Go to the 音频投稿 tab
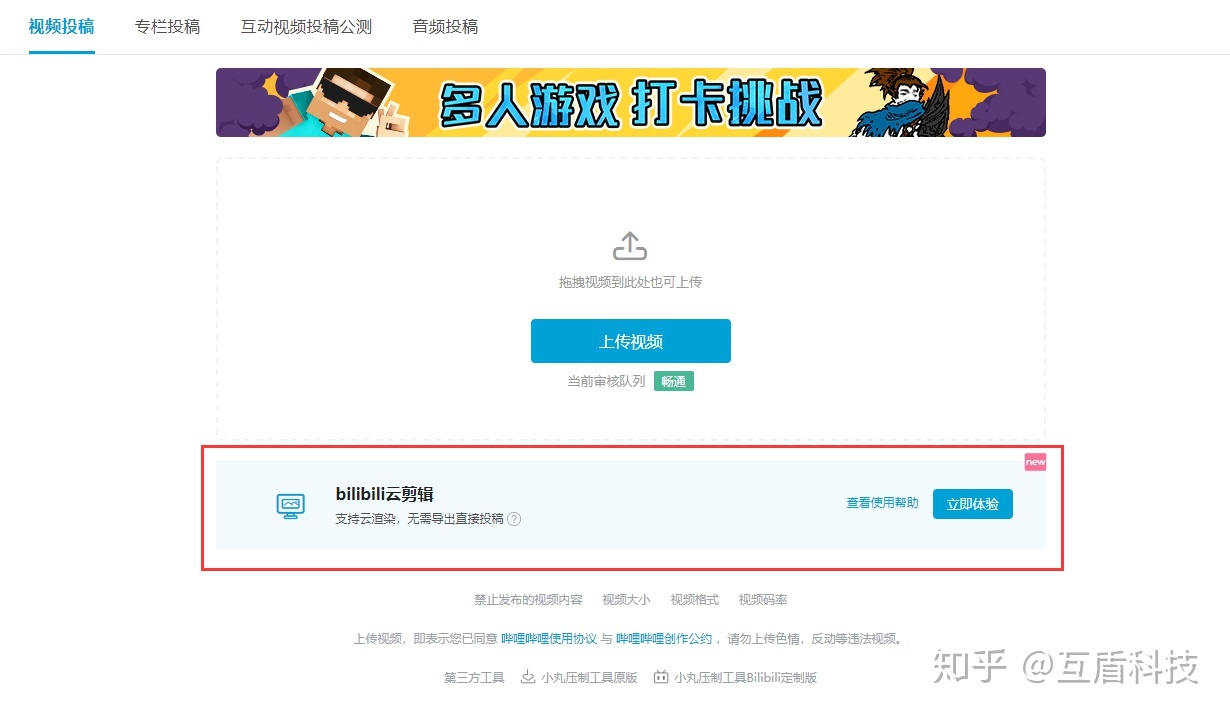The height and width of the screenshot is (717, 1230). click(x=445, y=27)
